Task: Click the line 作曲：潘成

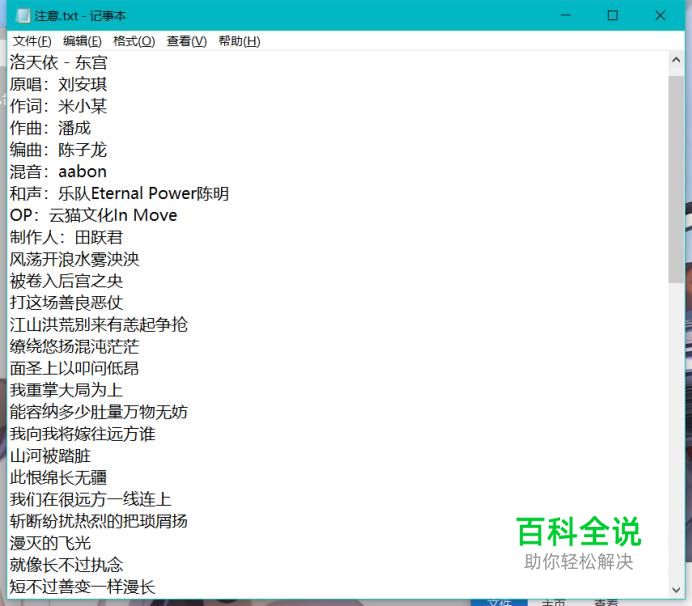Action: [50, 128]
